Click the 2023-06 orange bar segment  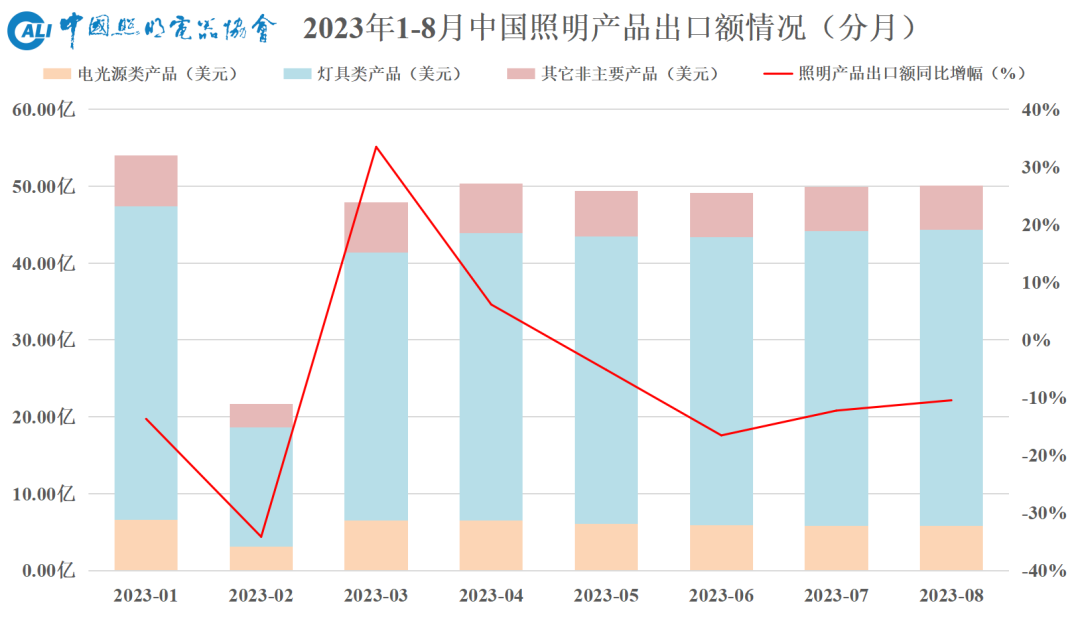pos(721,548)
